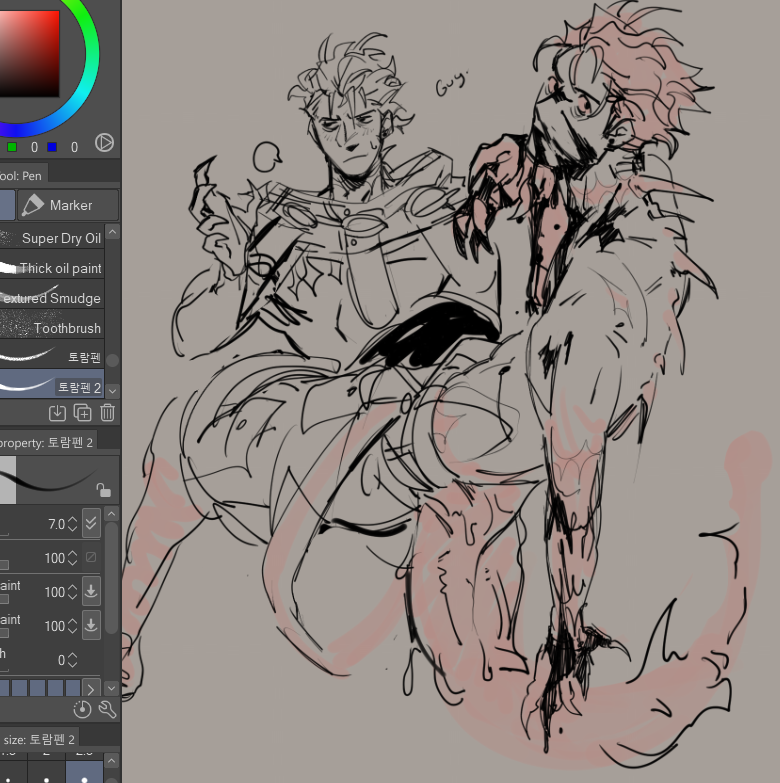Click the green channel value 0
Viewport: 780px width, 783px height.
point(34,147)
